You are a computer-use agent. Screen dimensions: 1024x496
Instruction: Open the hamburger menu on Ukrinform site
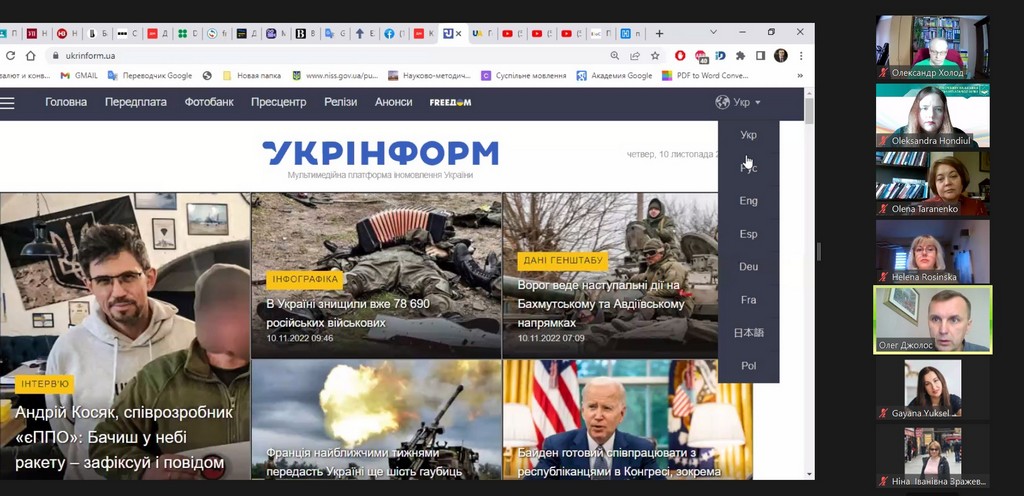pos(7,102)
